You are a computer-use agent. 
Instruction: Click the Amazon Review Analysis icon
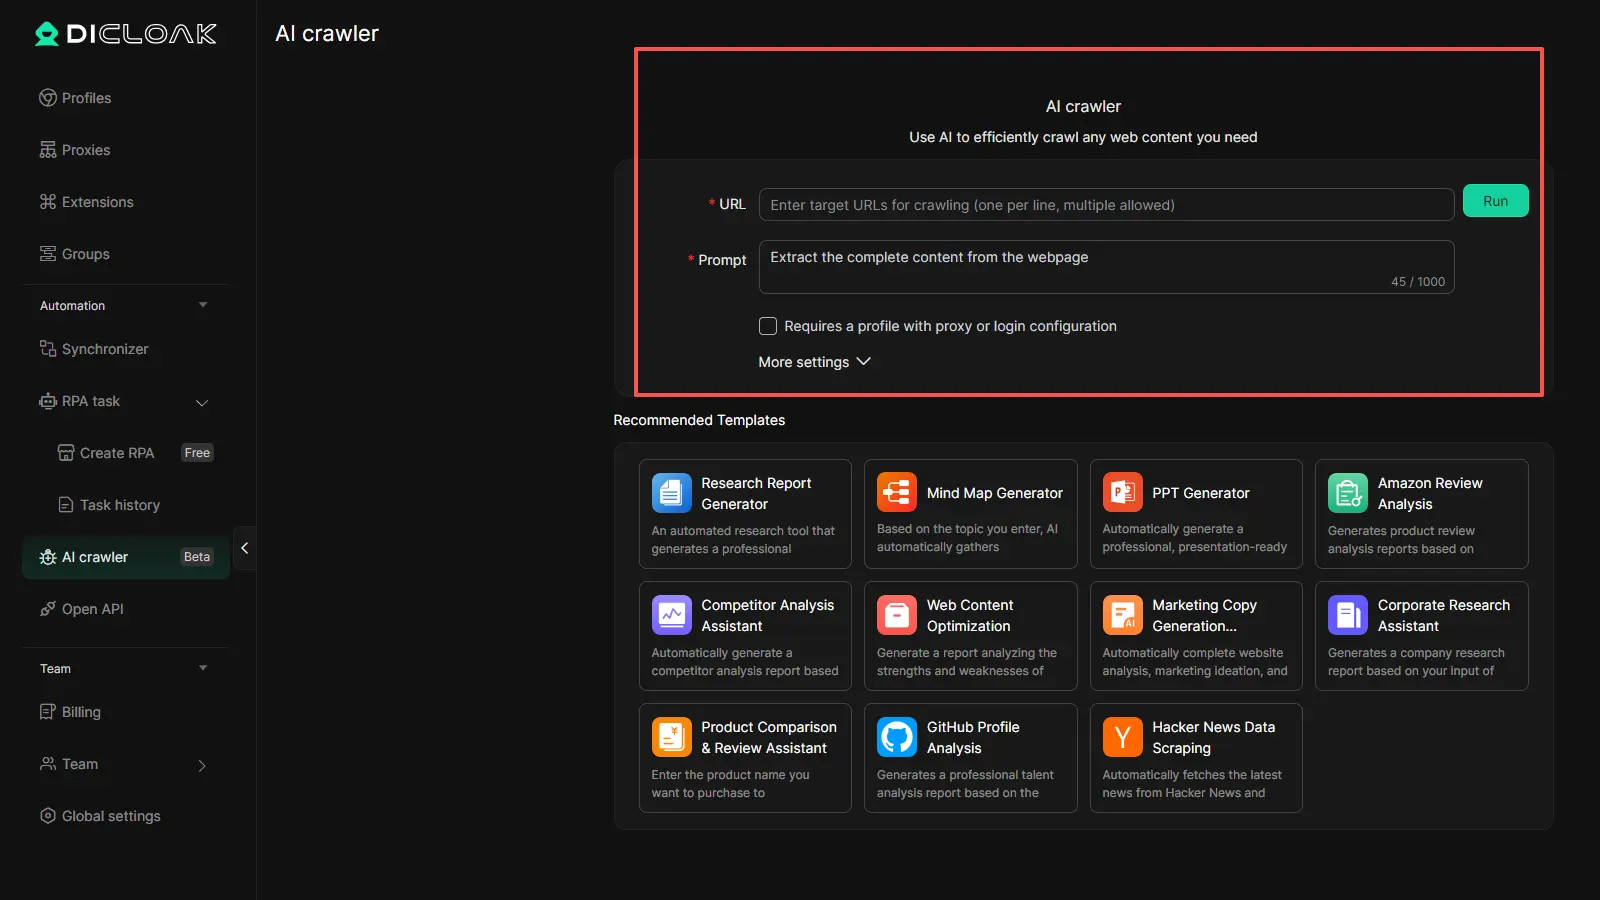1347,493
